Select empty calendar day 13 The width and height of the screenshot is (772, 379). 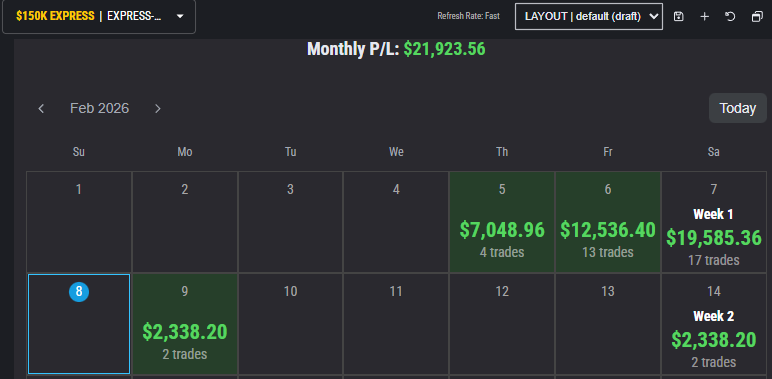[608, 324]
